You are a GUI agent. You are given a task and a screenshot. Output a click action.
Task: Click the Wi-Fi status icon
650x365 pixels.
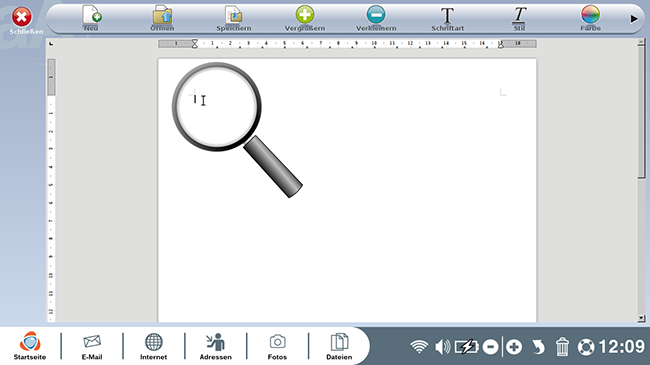tap(419, 346)
